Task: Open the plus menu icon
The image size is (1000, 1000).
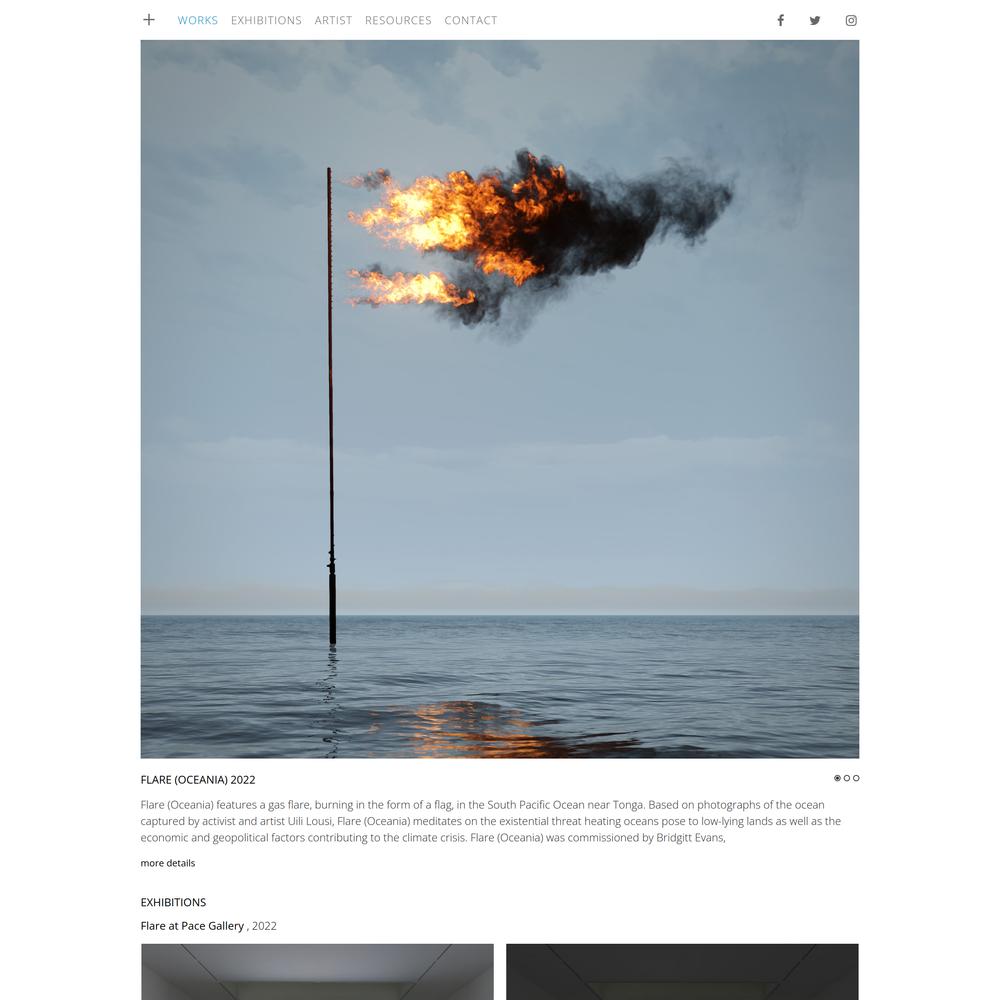Action: click(149, 20)
